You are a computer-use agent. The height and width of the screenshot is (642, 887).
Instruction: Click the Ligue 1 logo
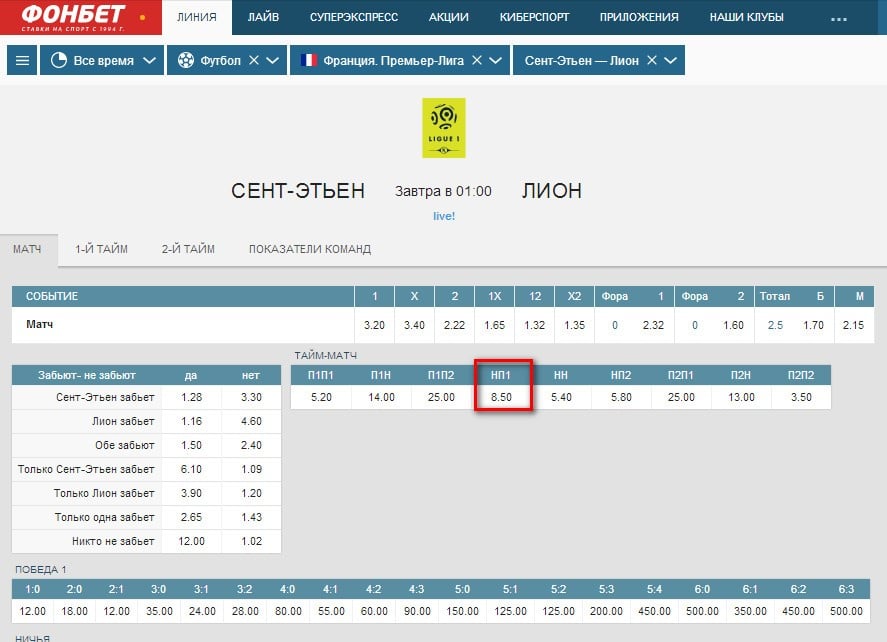pyautogui.click(x=444, y=128)
